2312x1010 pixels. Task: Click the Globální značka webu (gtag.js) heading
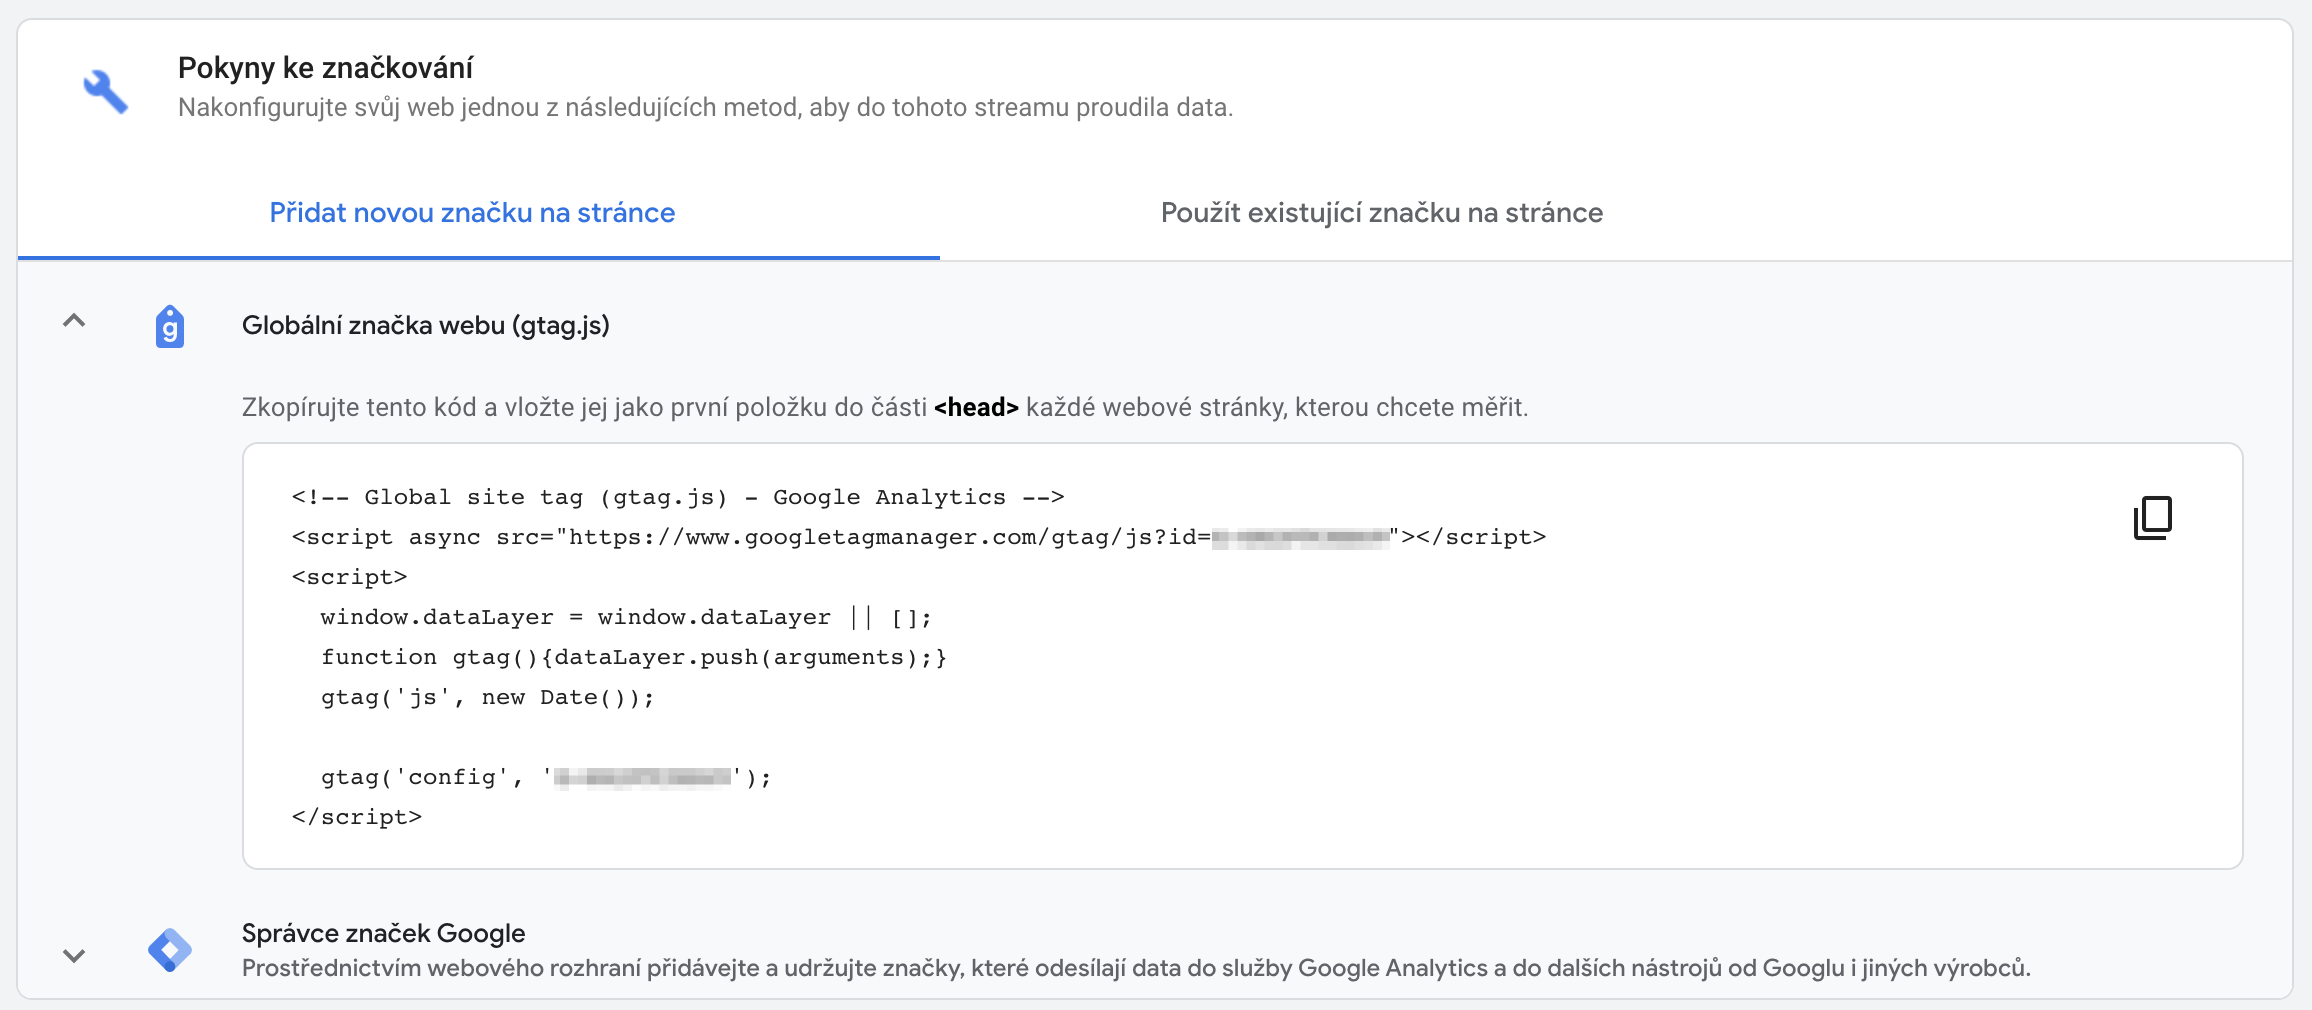(426, 325)
